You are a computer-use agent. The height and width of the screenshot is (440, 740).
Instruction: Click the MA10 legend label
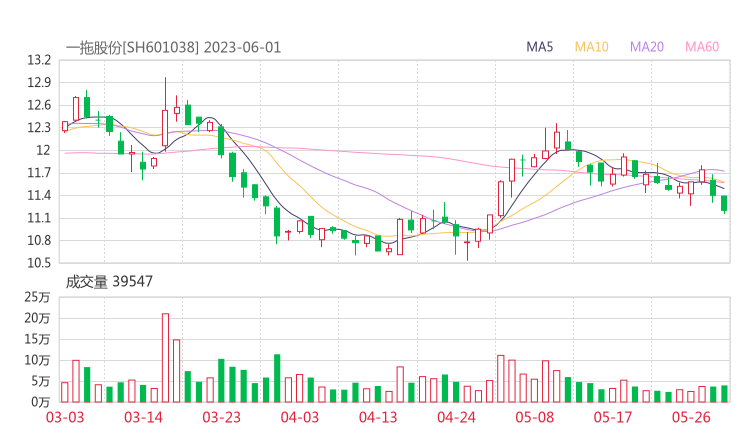point(591,47)
